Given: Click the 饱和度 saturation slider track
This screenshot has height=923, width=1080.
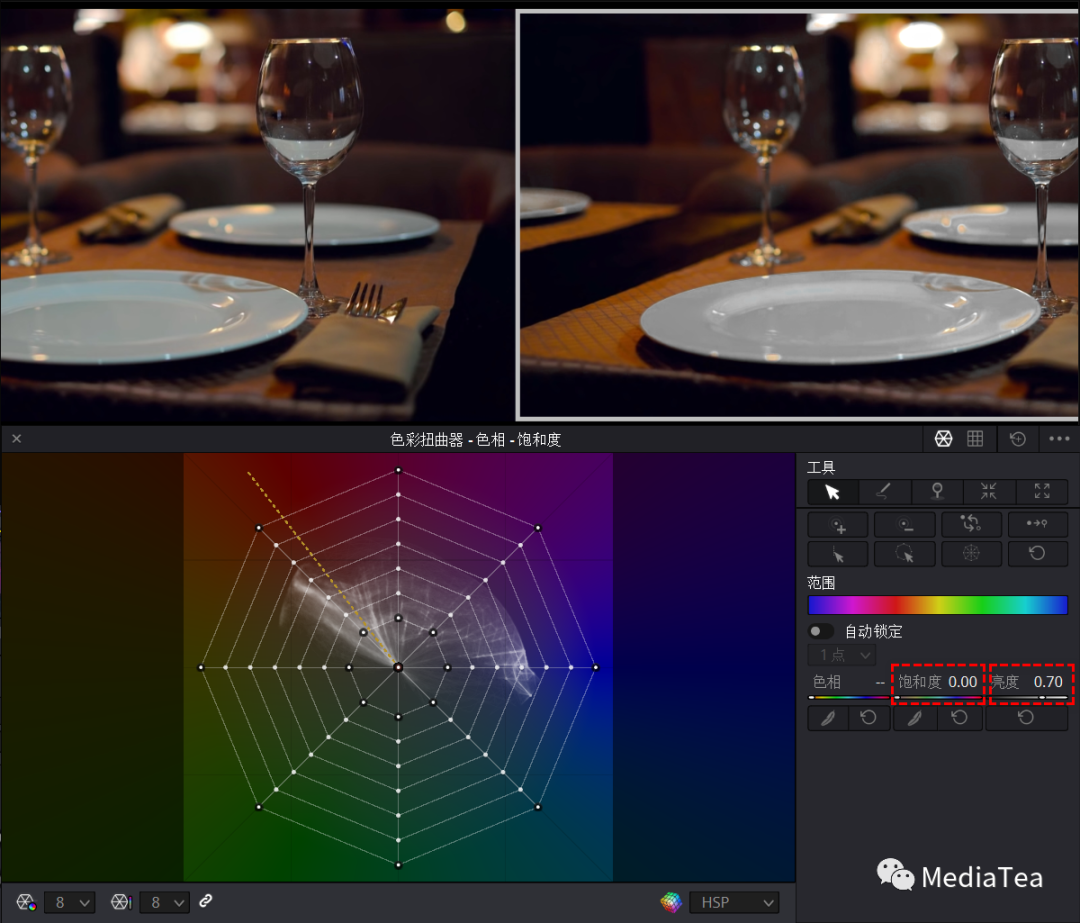Looking at the screenshot, I should tap(938, 698).
